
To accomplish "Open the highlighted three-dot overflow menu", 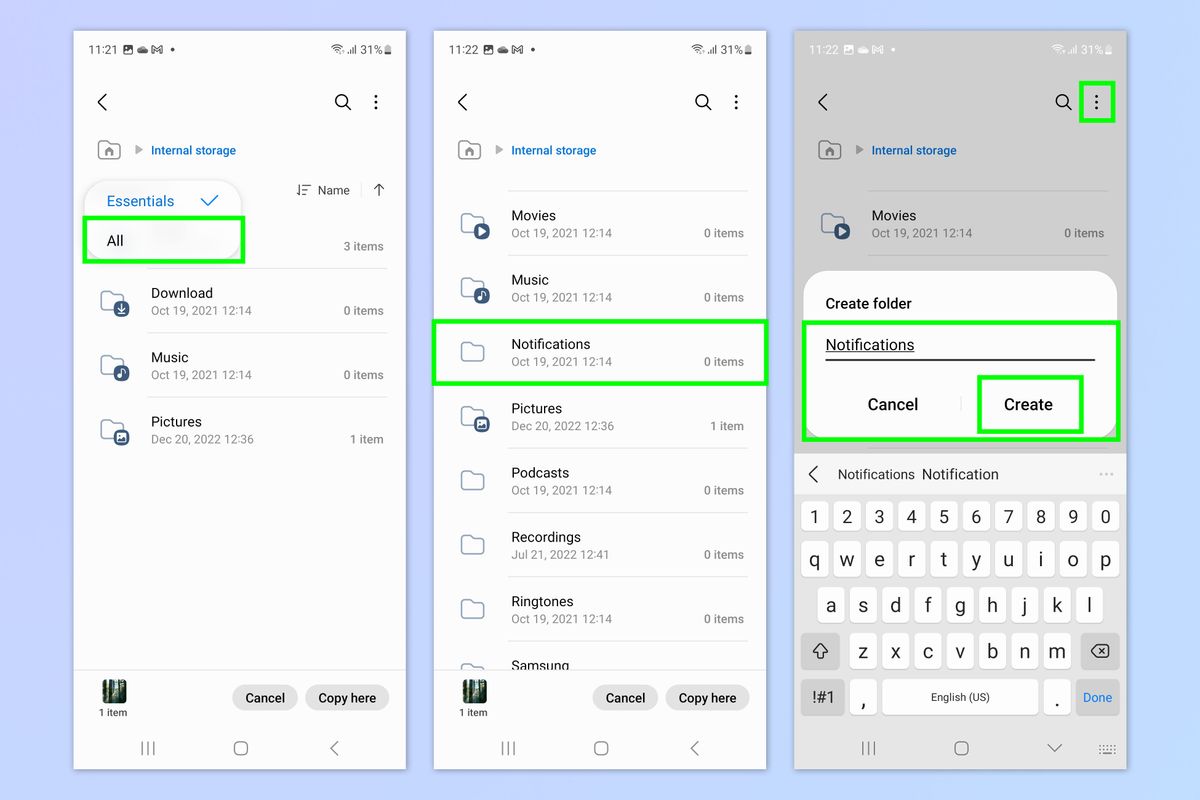I will click(1097, 102).
